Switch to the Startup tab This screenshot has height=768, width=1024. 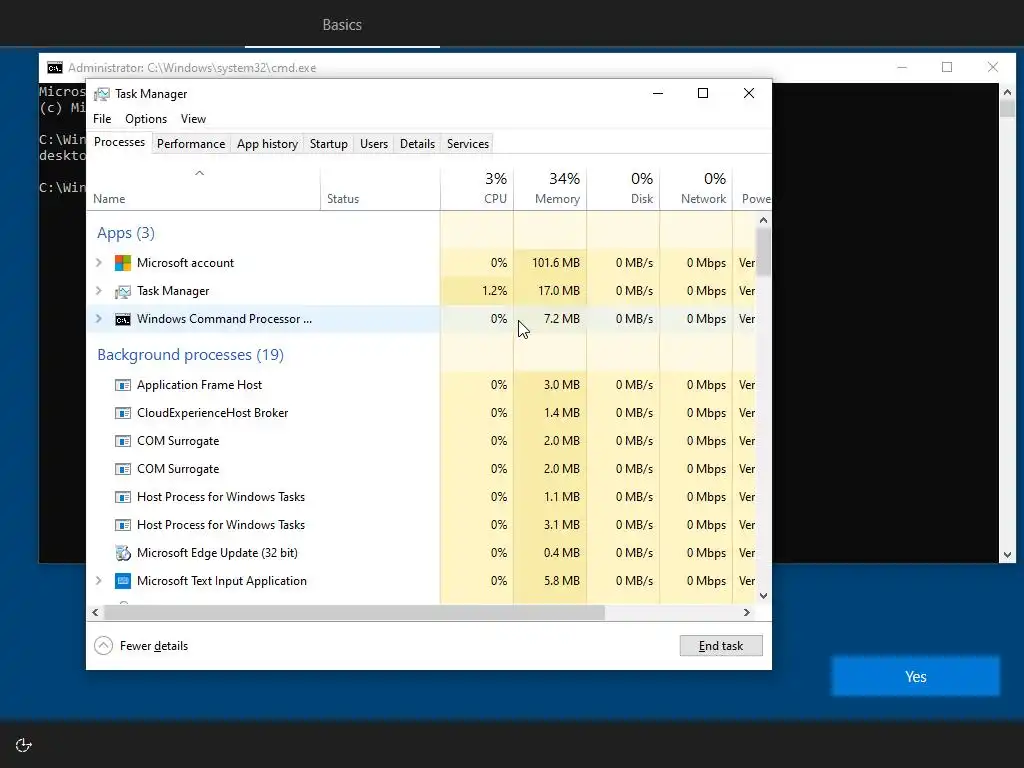tap(328, 144)
